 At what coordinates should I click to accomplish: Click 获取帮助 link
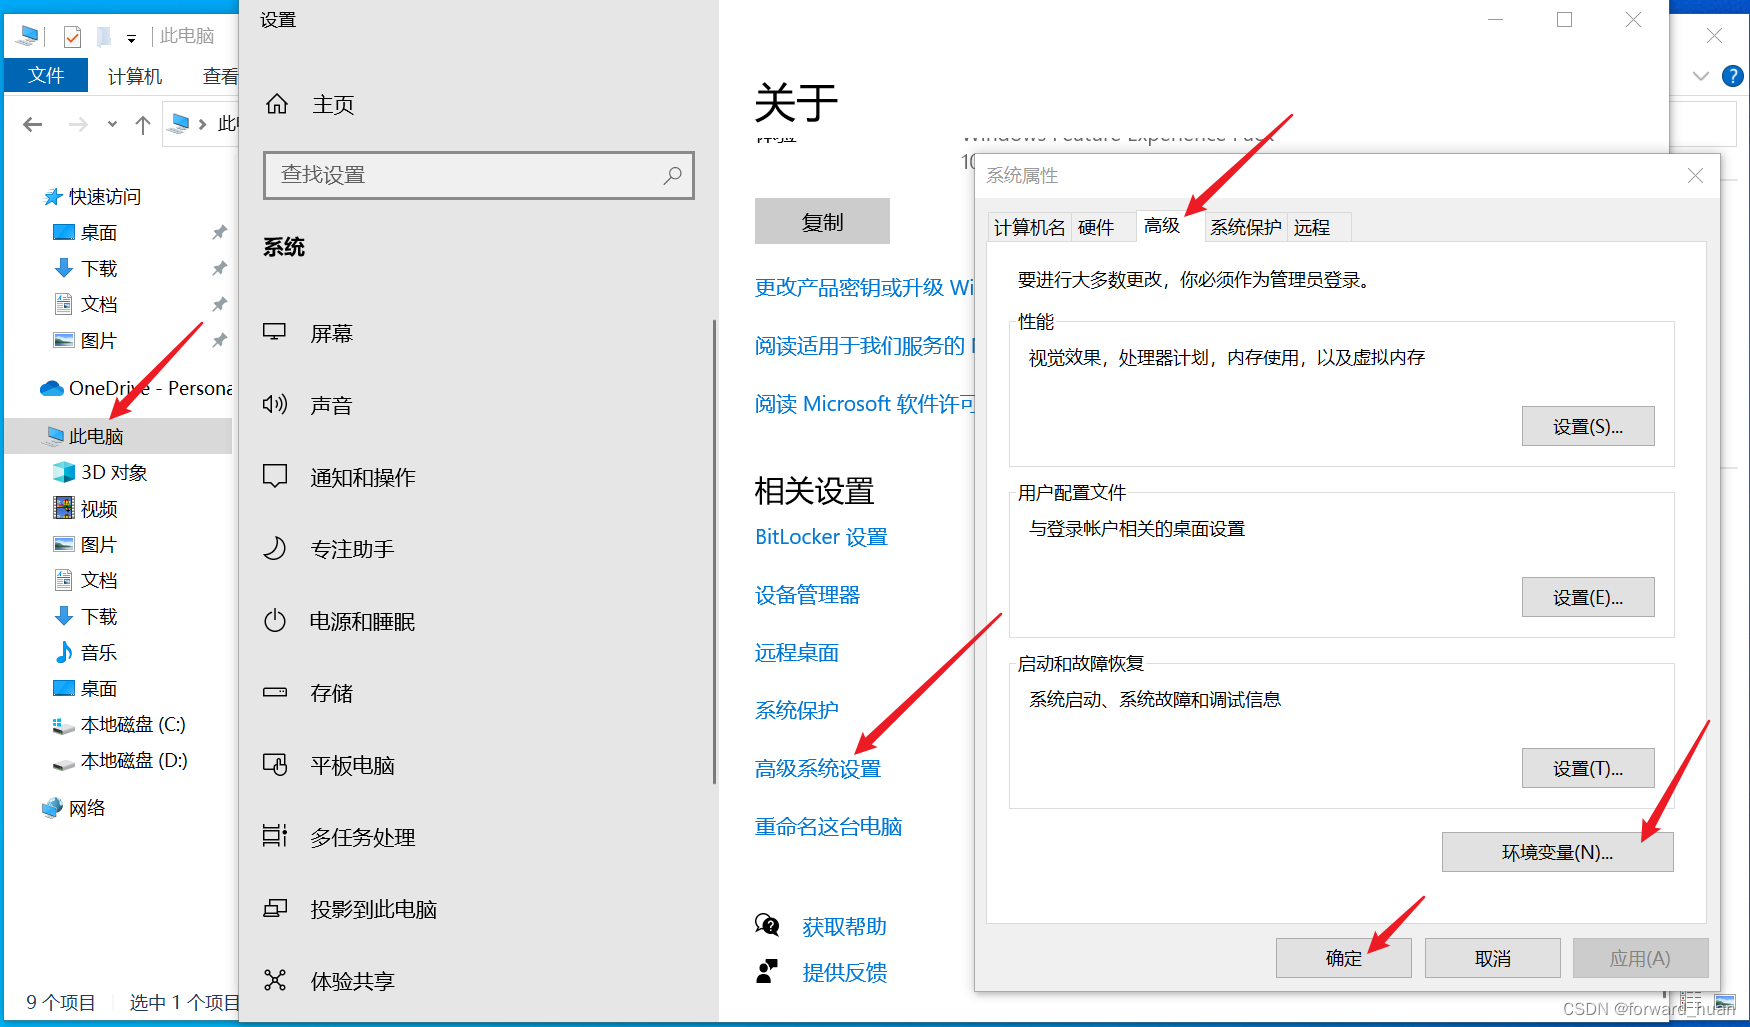(844, 926)
